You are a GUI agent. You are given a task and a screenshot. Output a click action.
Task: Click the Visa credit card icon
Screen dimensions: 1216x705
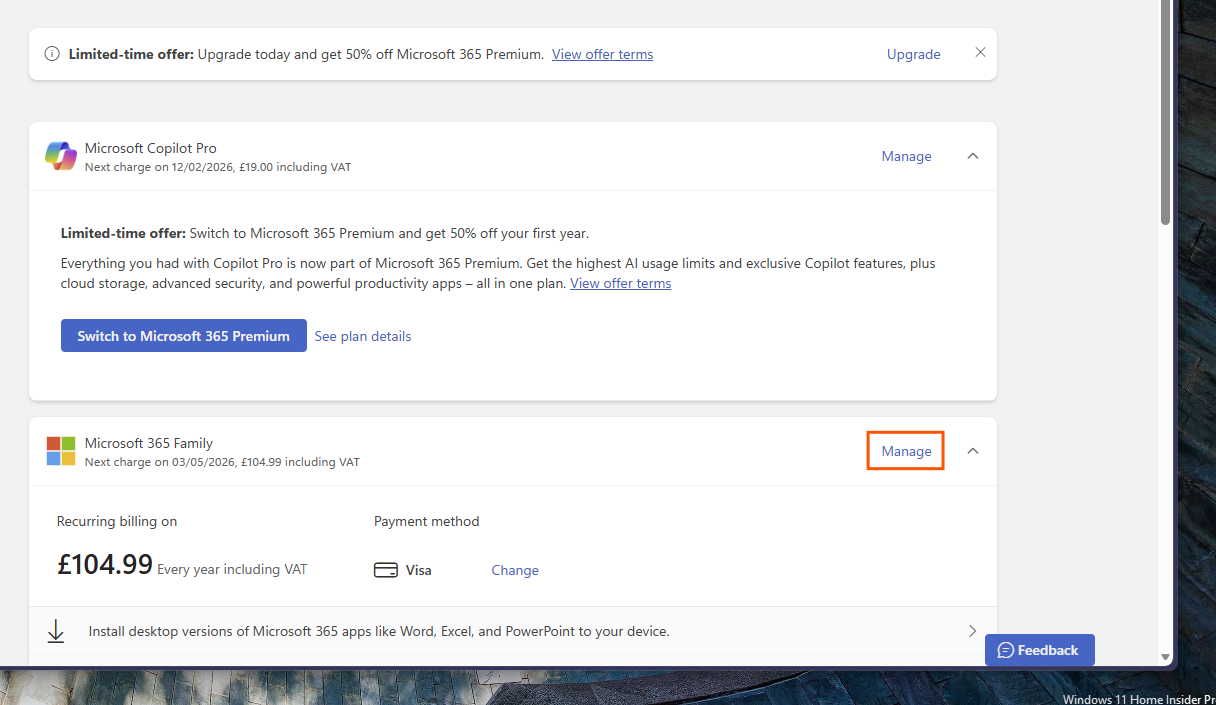tap(385, 570)
